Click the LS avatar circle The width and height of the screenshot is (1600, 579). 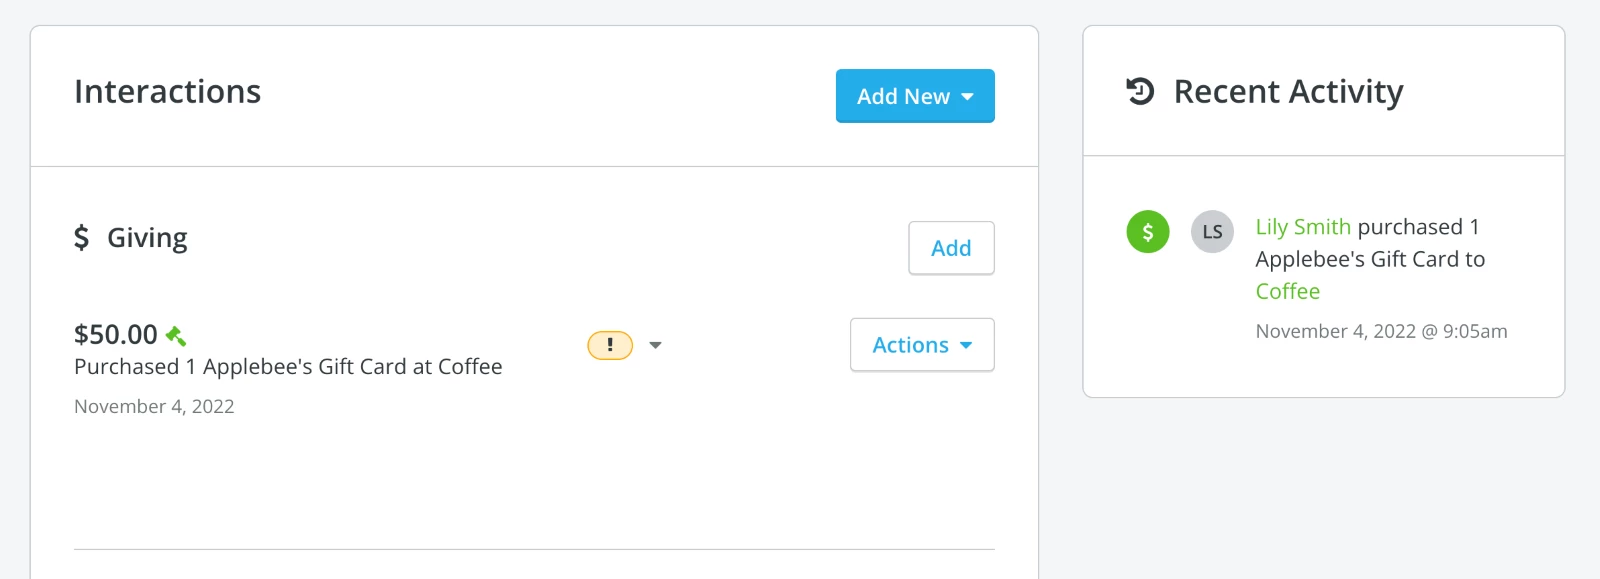(x=1212, y=231)
